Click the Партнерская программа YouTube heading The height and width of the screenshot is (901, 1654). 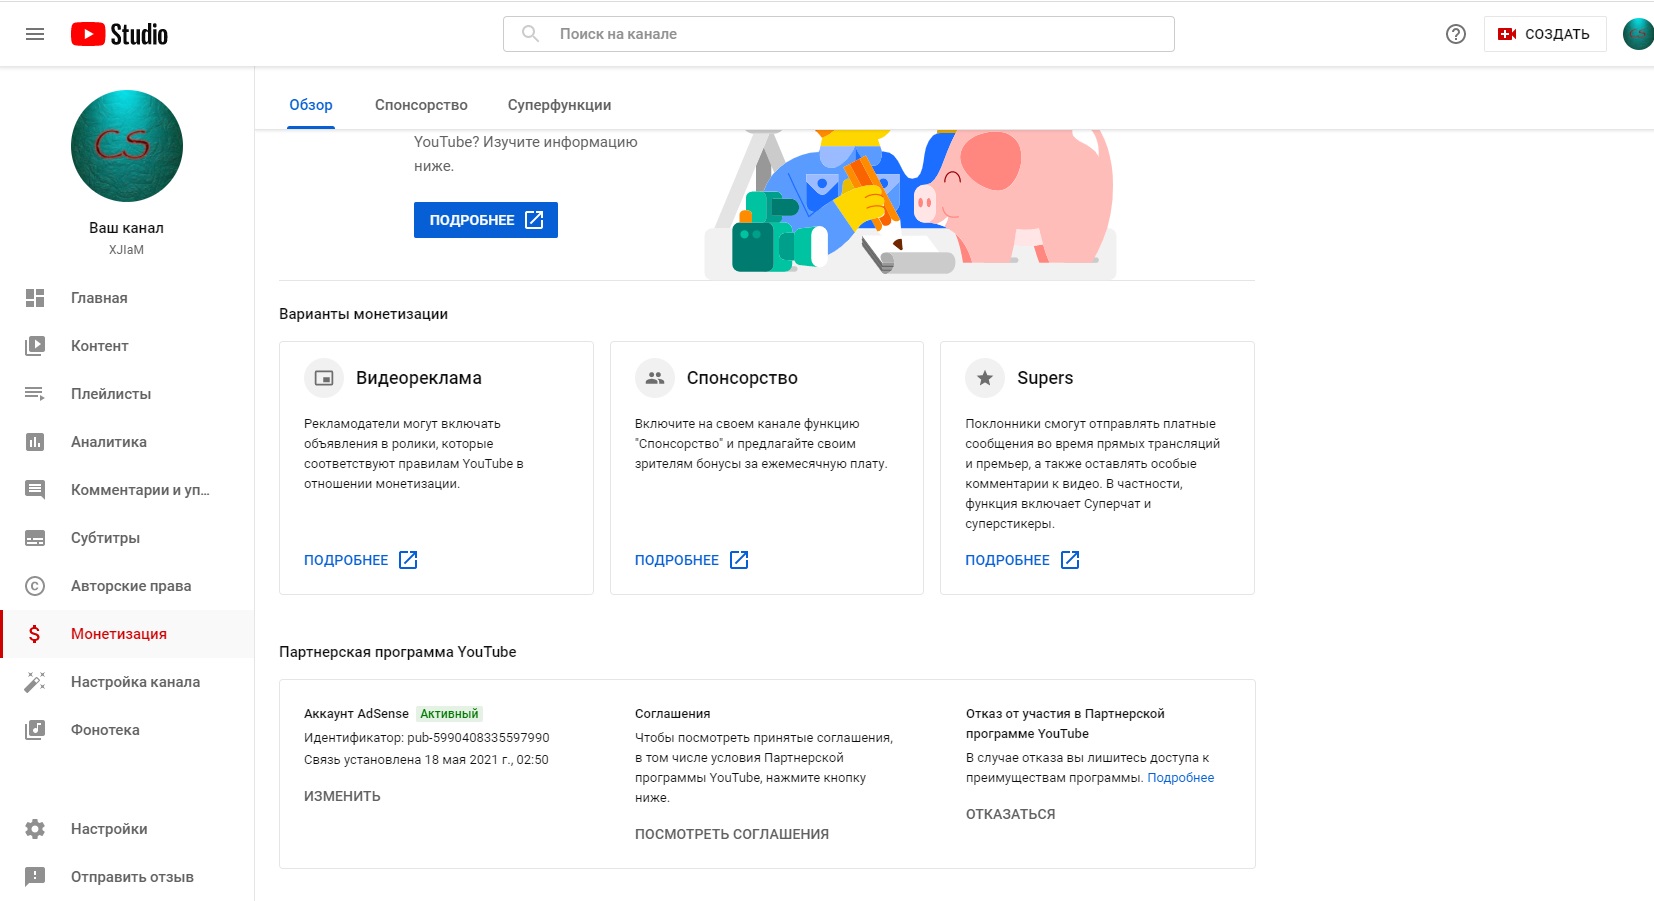398,652
